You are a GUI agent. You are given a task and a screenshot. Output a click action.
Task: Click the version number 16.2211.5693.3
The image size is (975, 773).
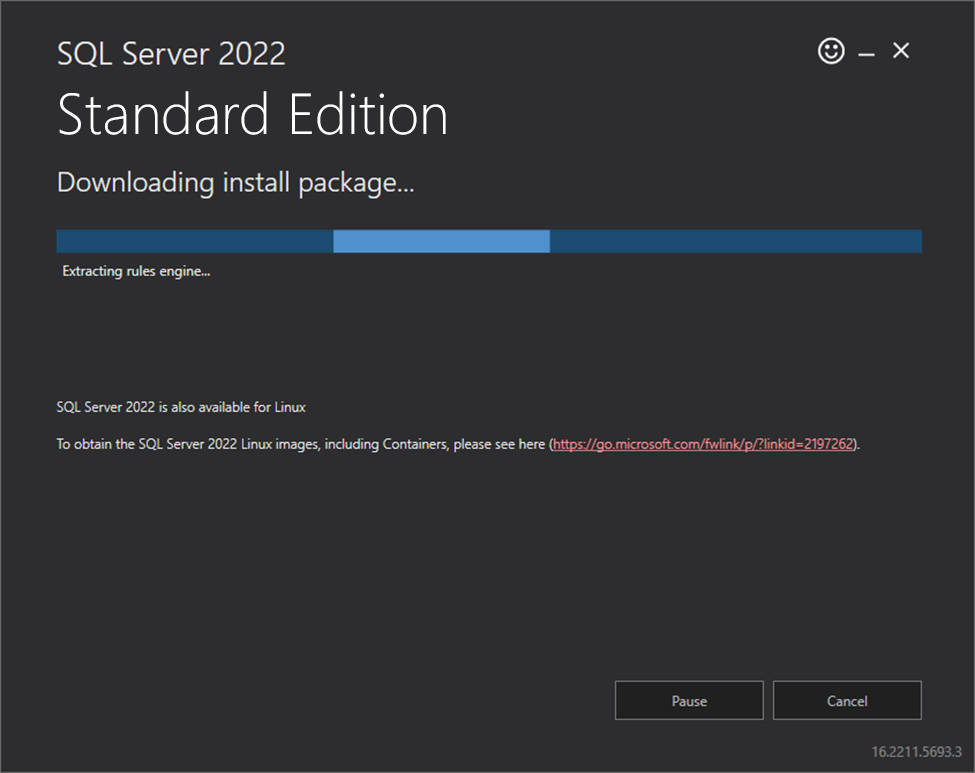(915, 751)
